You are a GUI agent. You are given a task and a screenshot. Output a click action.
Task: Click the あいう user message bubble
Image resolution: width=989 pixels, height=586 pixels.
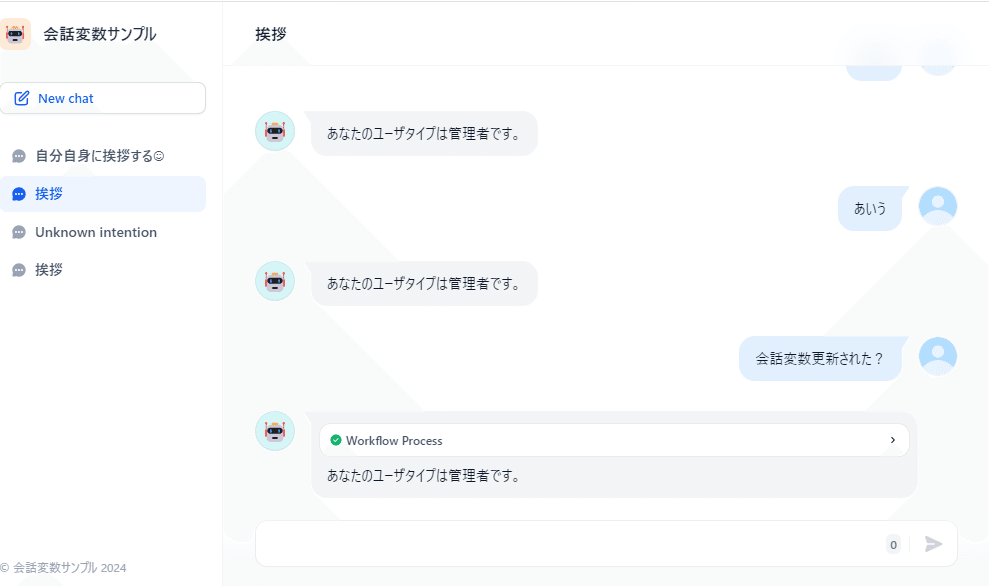(x=870, y=209)
